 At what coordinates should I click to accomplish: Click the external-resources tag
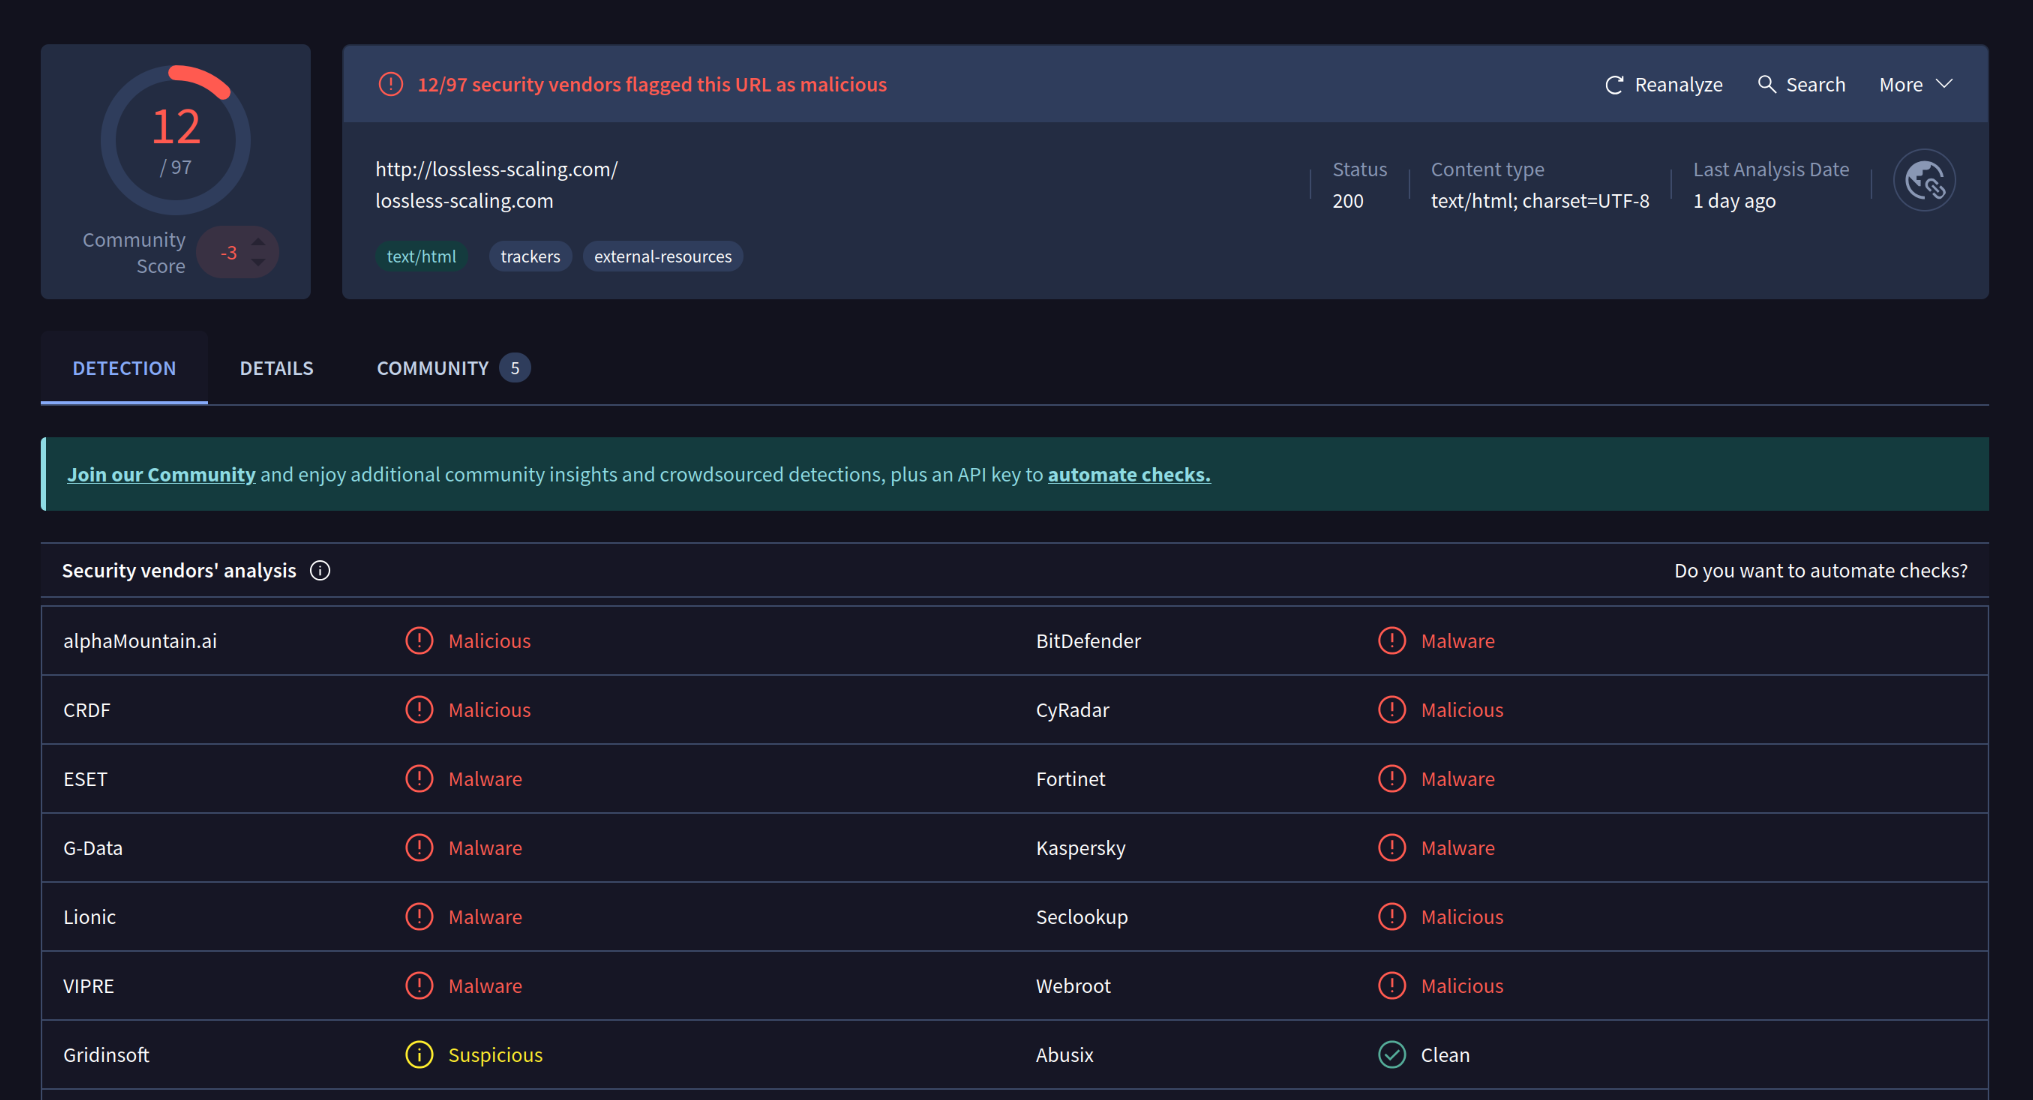tap(662, 257)
